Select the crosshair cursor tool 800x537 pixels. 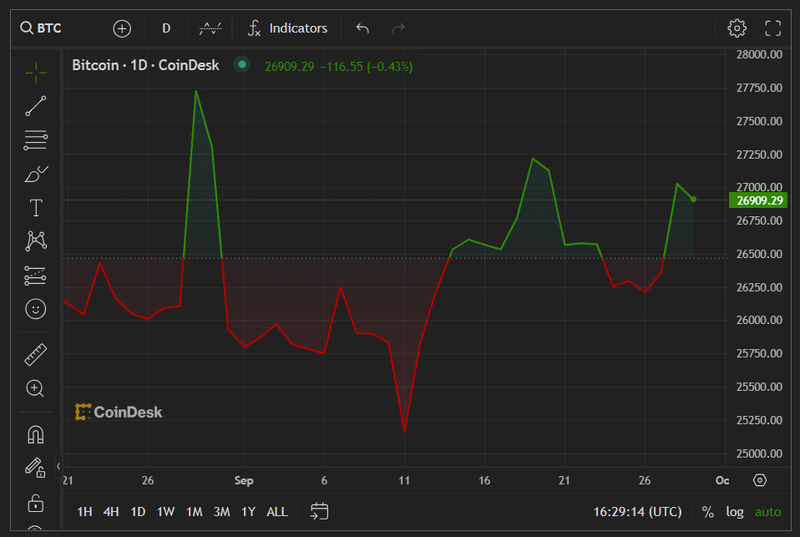[x=36, y=72]
